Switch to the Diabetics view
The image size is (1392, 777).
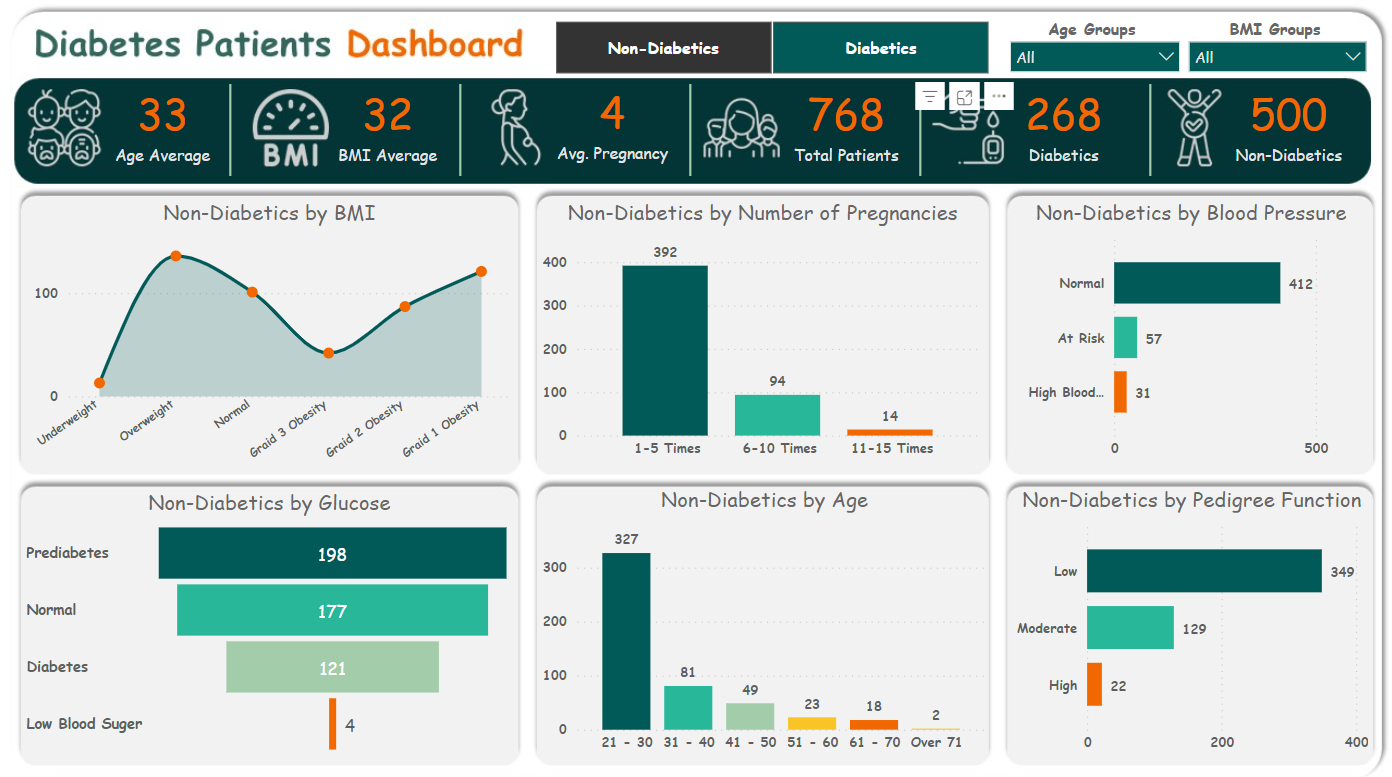(880, 48)
